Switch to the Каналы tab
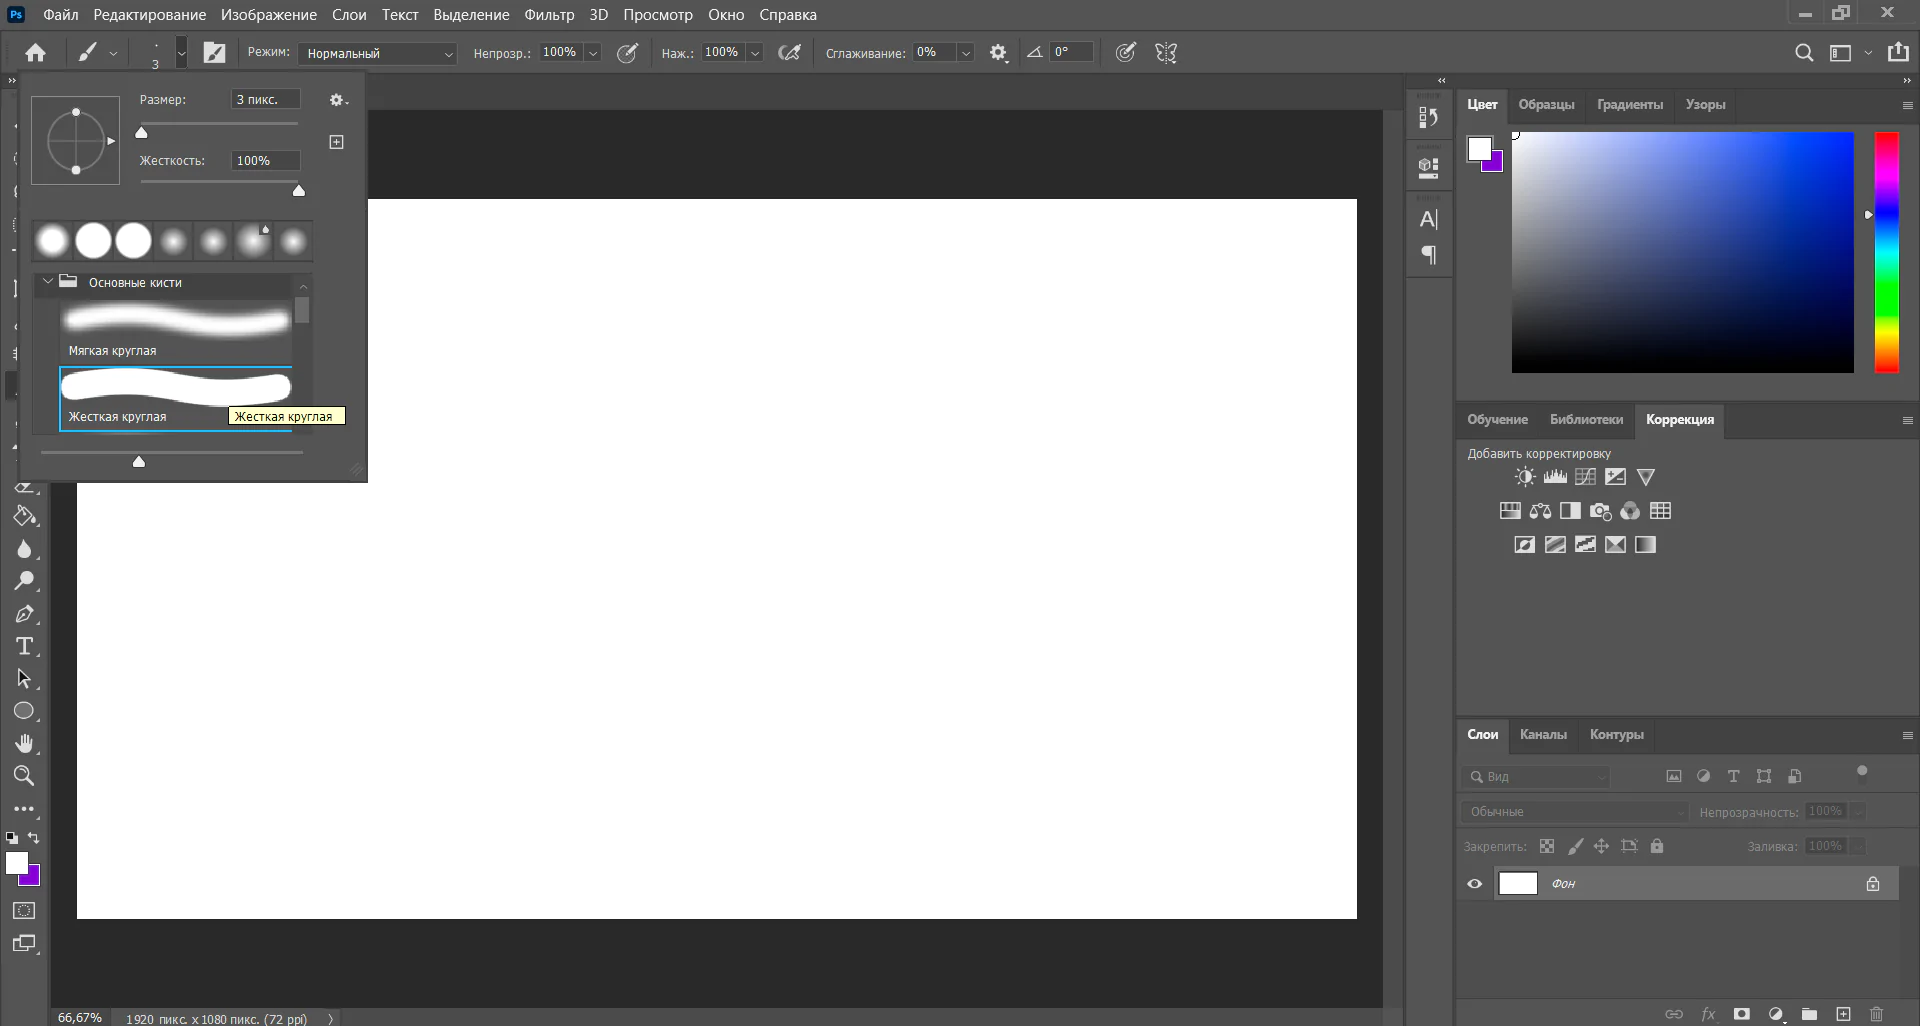The image size is (1920, 1026). 1542,734
